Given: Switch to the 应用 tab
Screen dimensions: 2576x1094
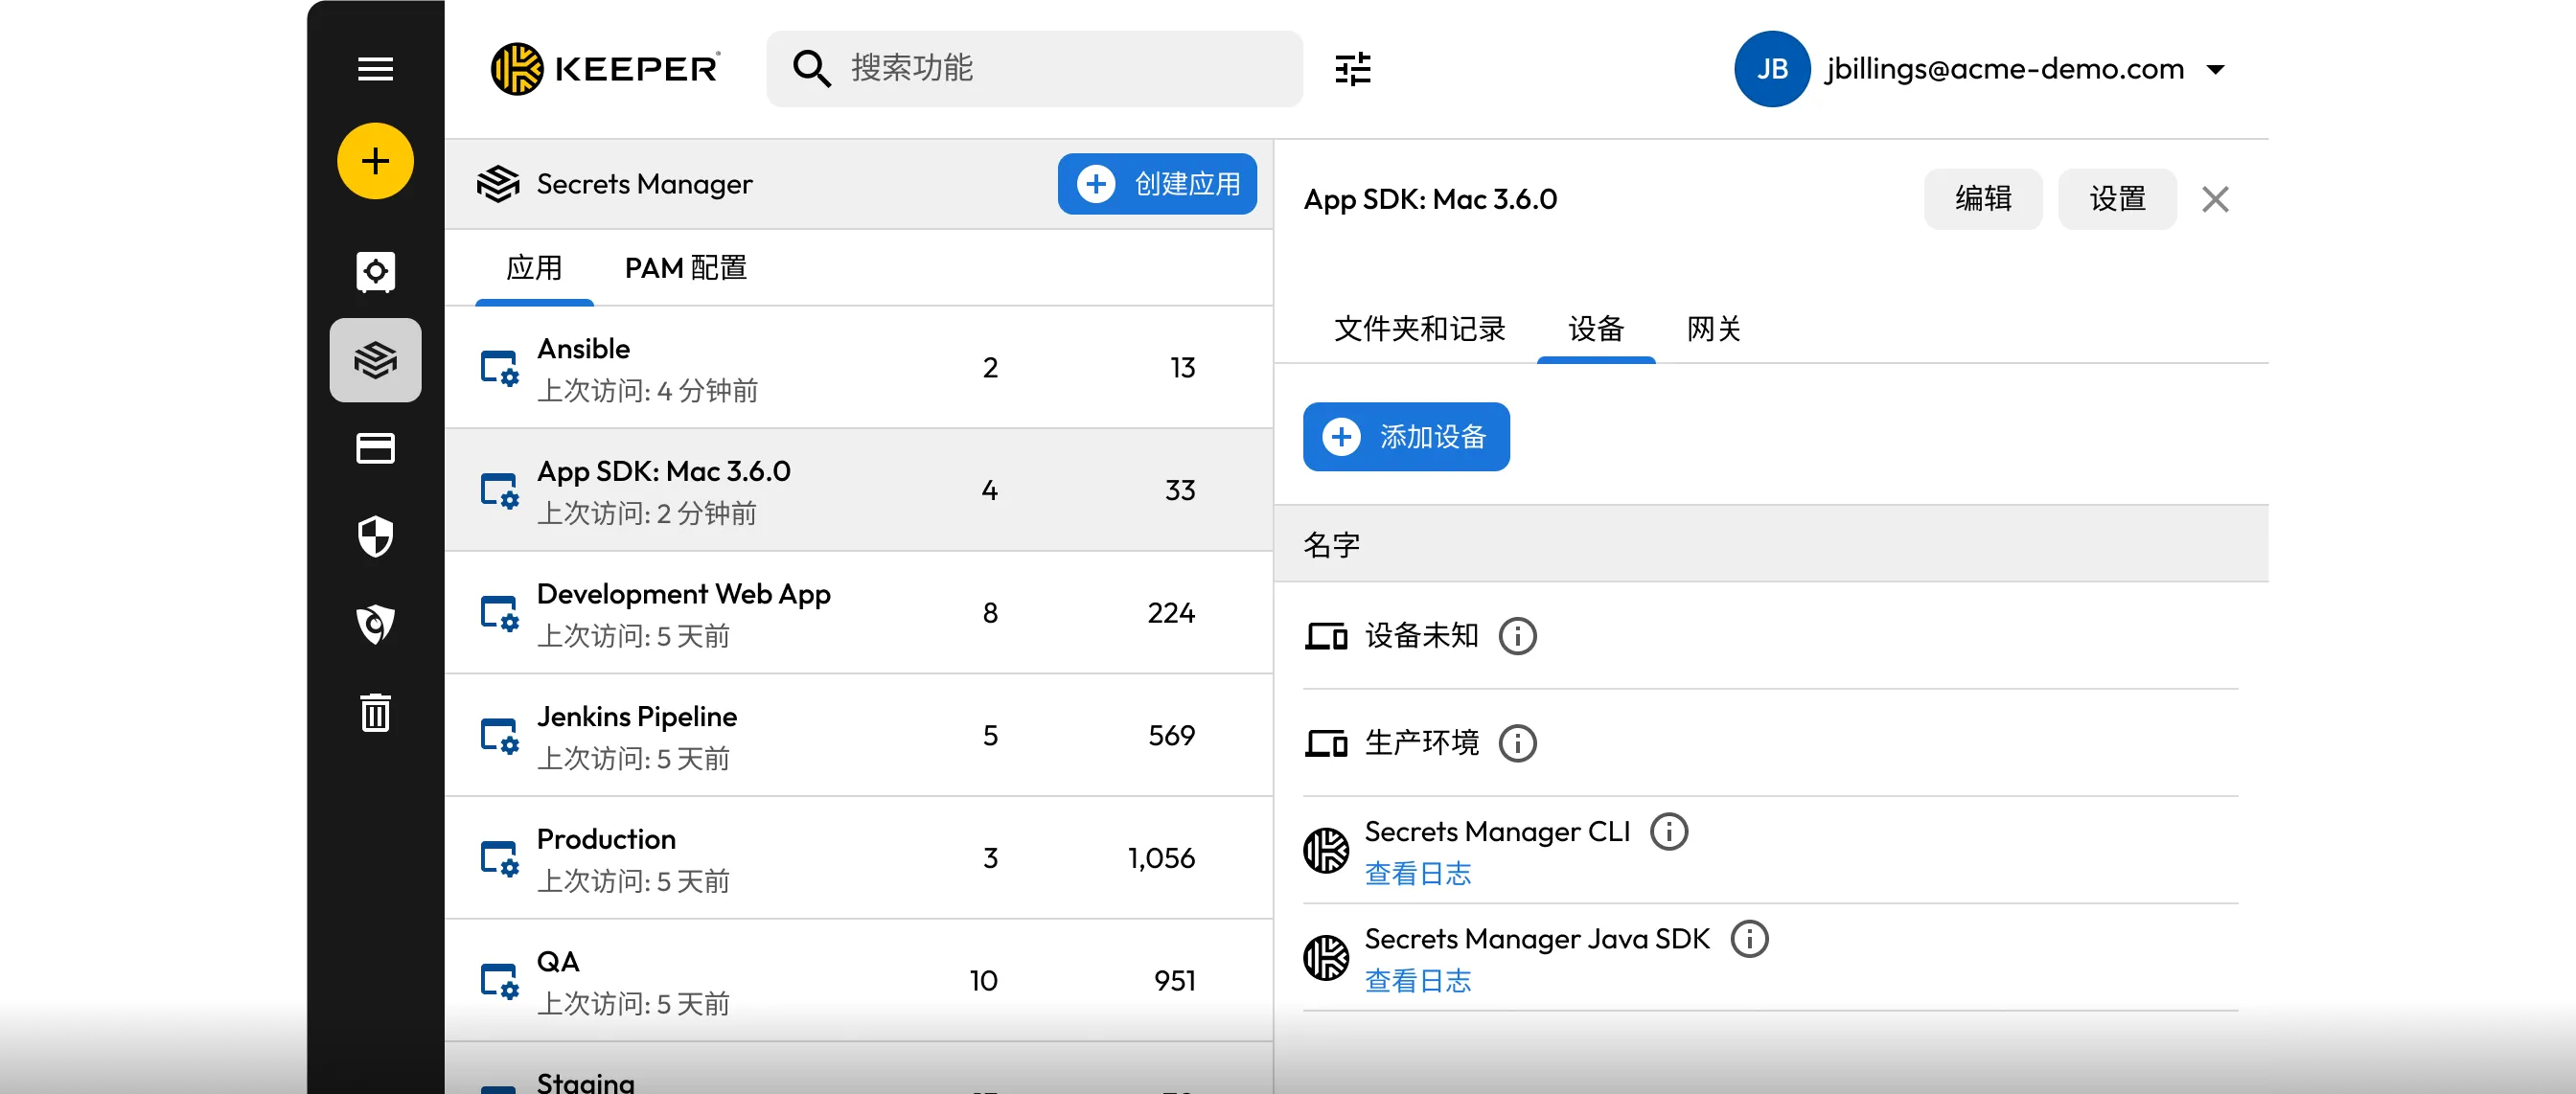Looking at the screenshot, I should click(x=534, y=268).
